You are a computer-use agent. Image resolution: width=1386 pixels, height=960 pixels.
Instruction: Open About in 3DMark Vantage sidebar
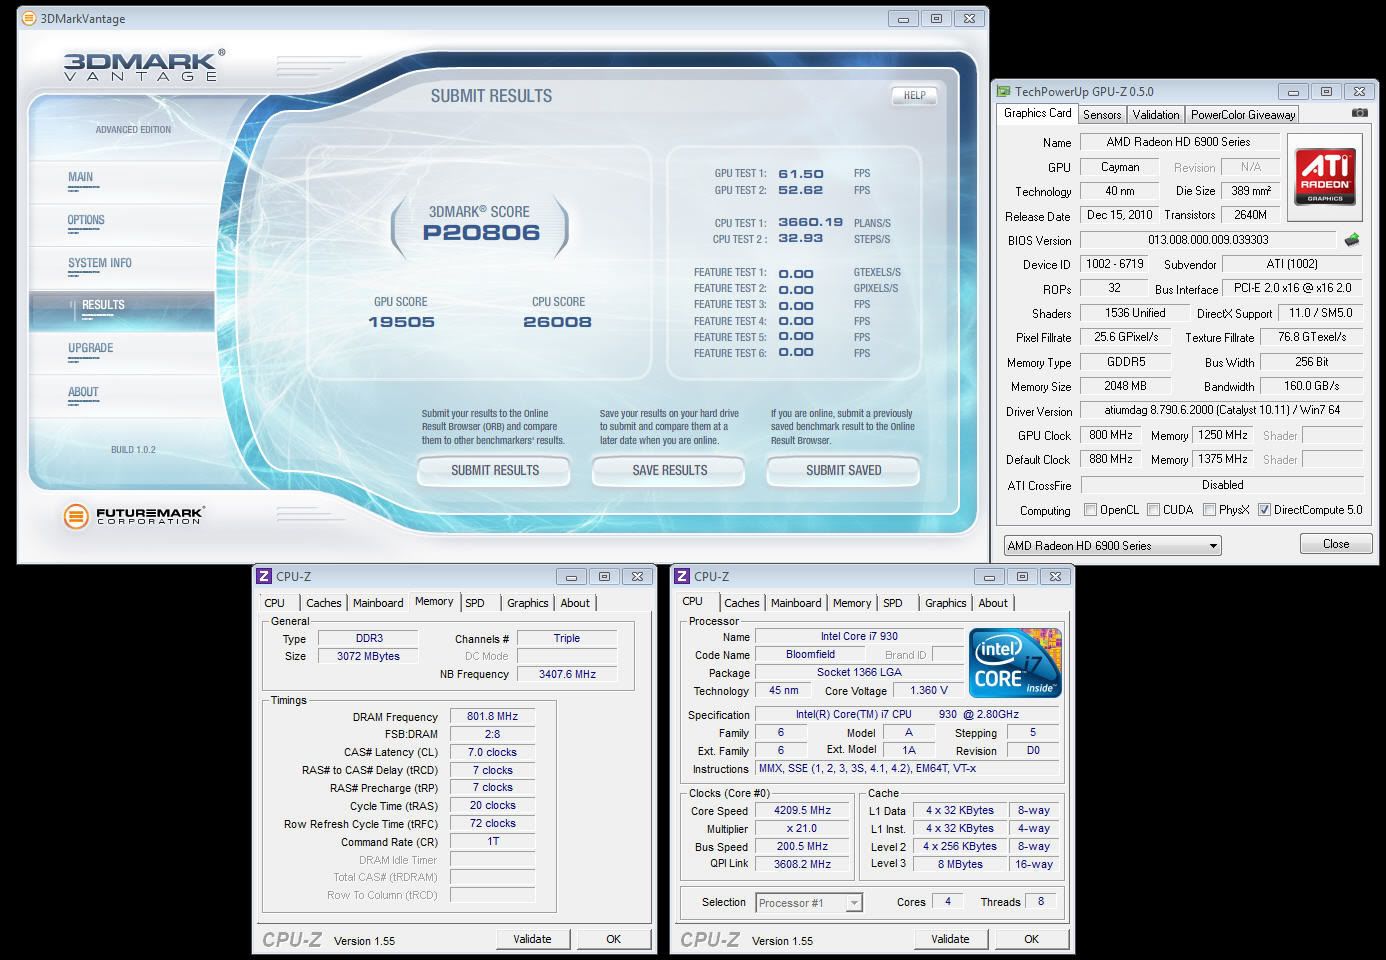point(84,392)
